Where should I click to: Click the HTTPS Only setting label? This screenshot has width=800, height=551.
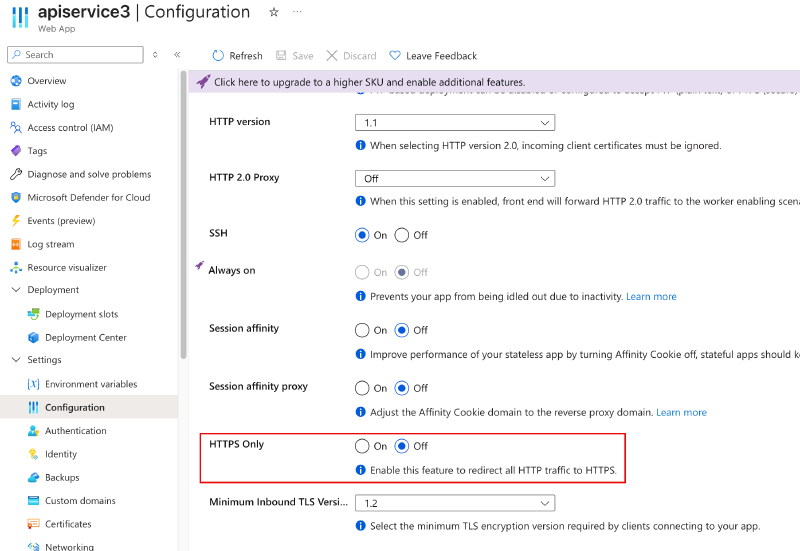(x=236, y=444)
